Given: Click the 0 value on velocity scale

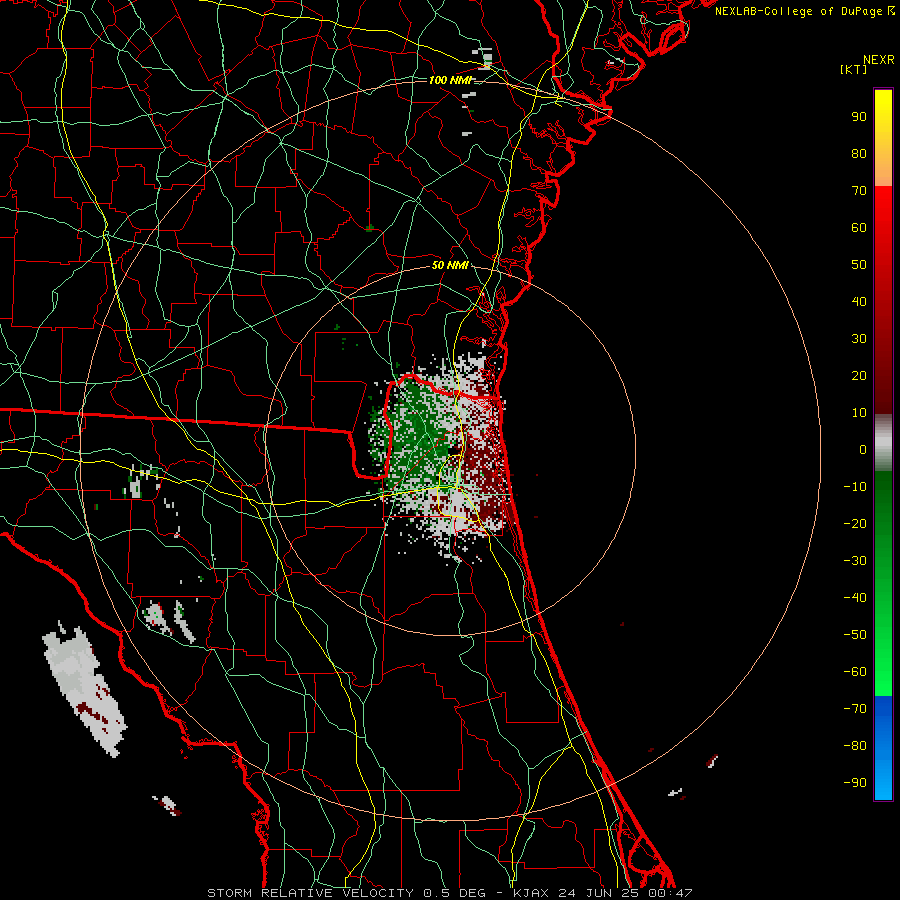Looking at the screenshot, I should pyautogui.click(x=863, y=450).
